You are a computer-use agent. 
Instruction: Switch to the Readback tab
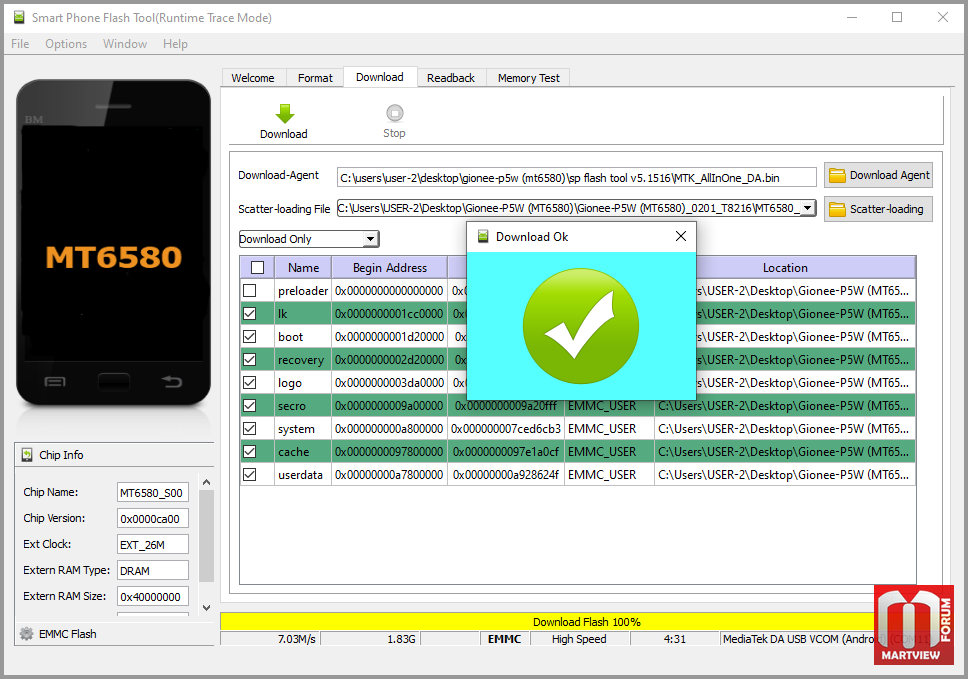(451, 78)
